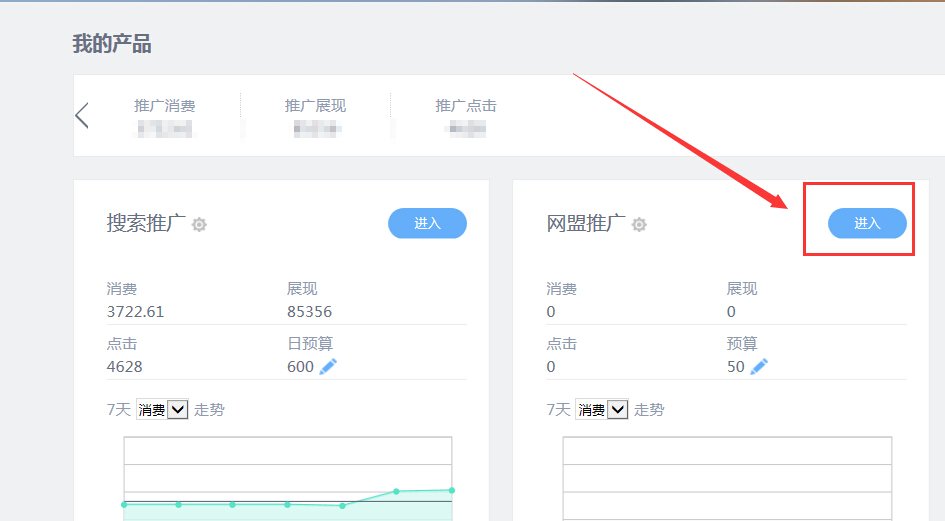
Task: Edit 预算 50 with pencil icon
Action: 759,366
